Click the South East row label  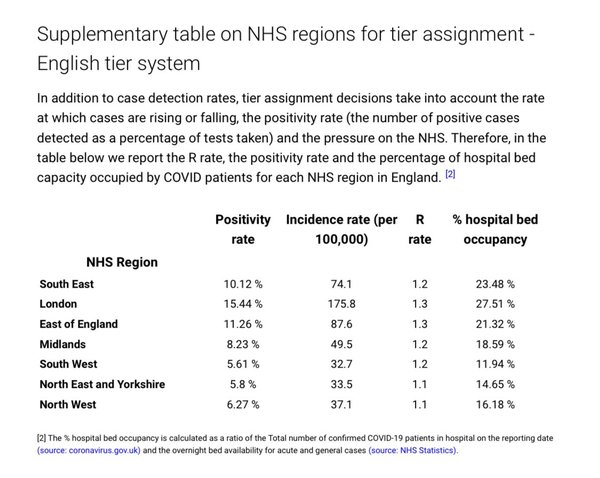(x=67, y=284)
